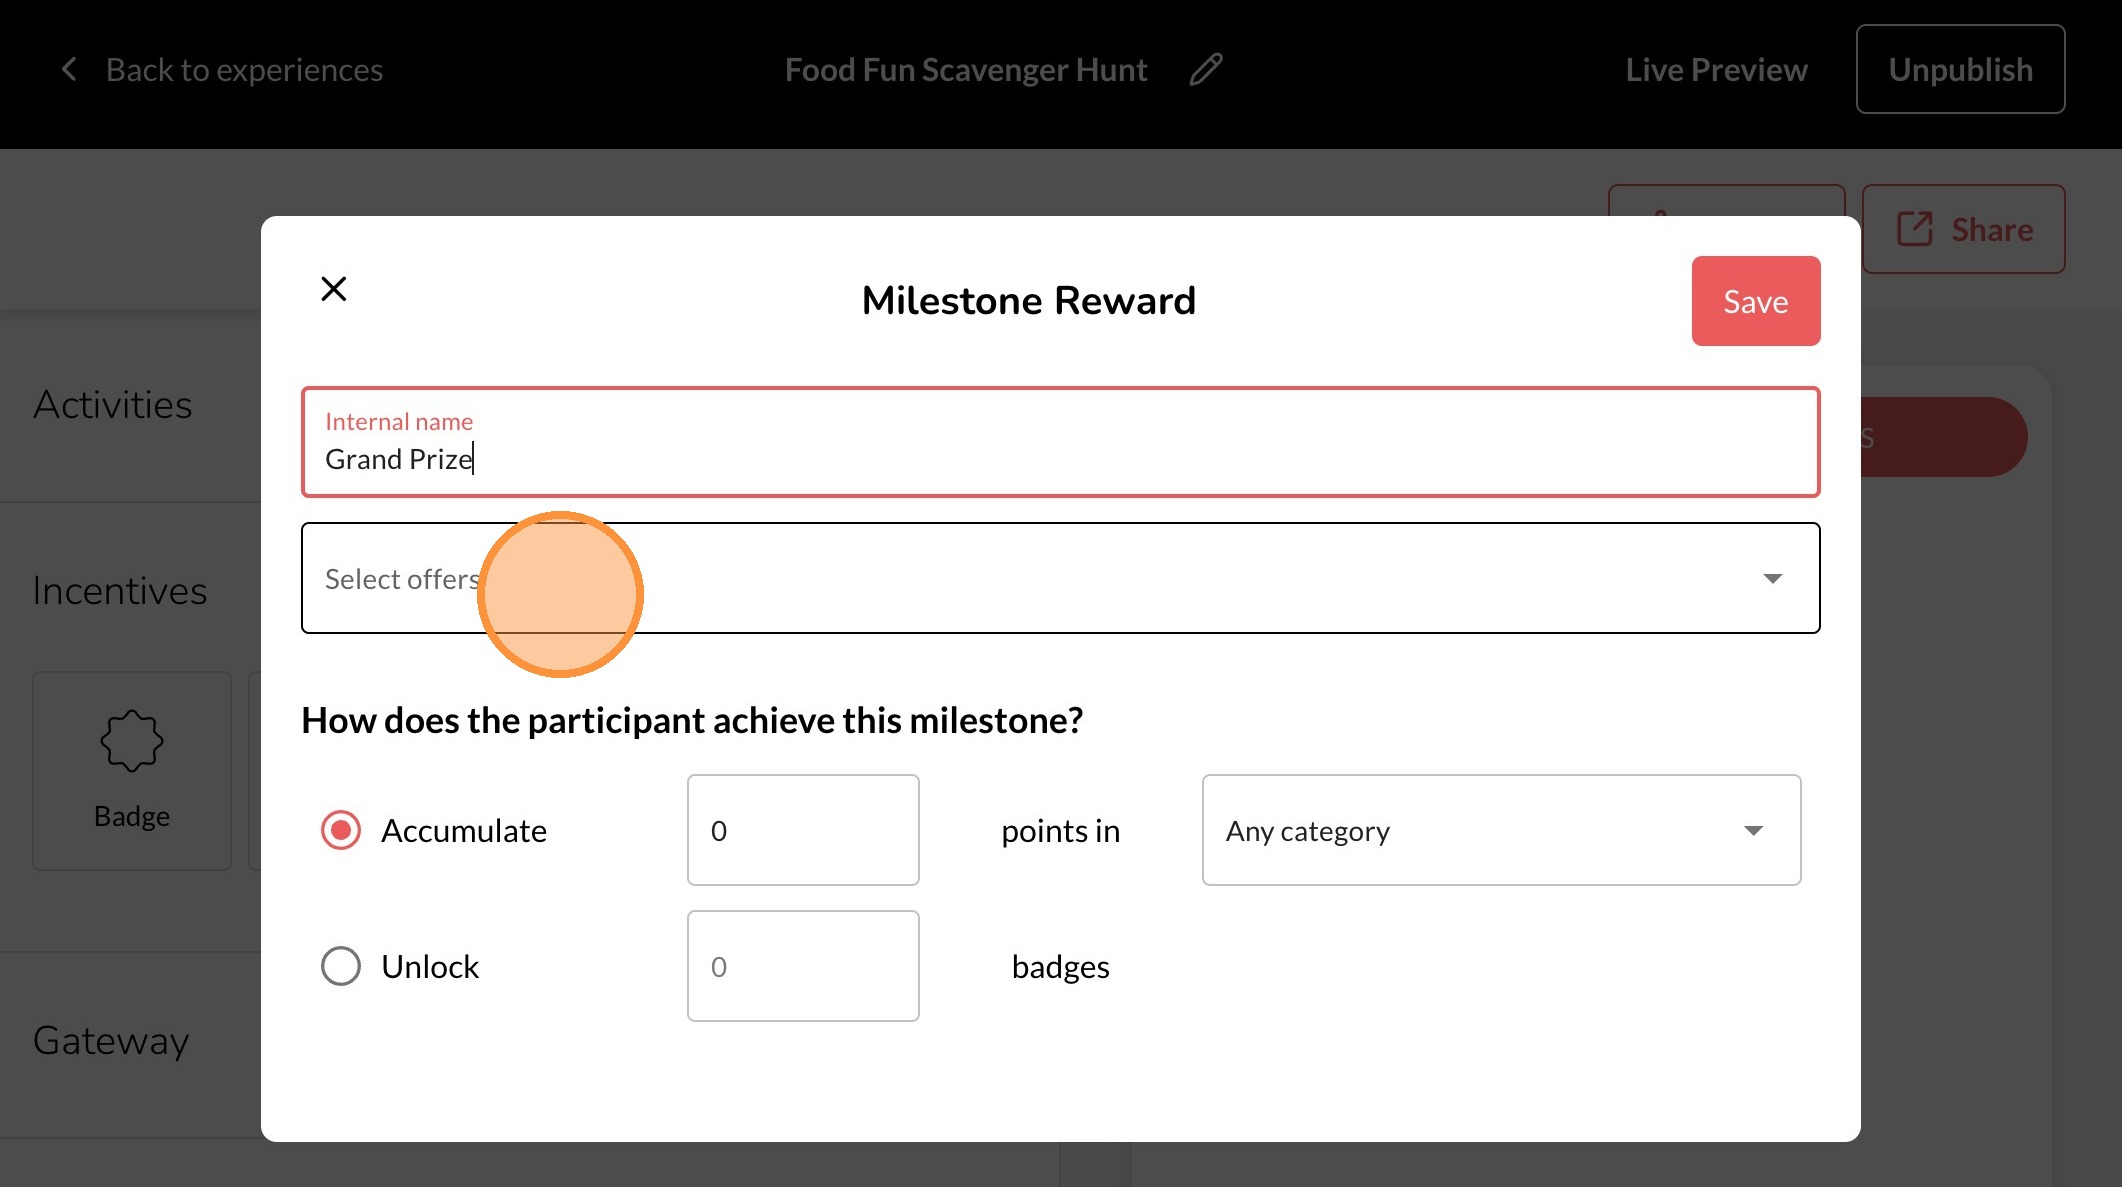Click the Unlock badges number field
Screen dimensions: 2122x1187
803,967
